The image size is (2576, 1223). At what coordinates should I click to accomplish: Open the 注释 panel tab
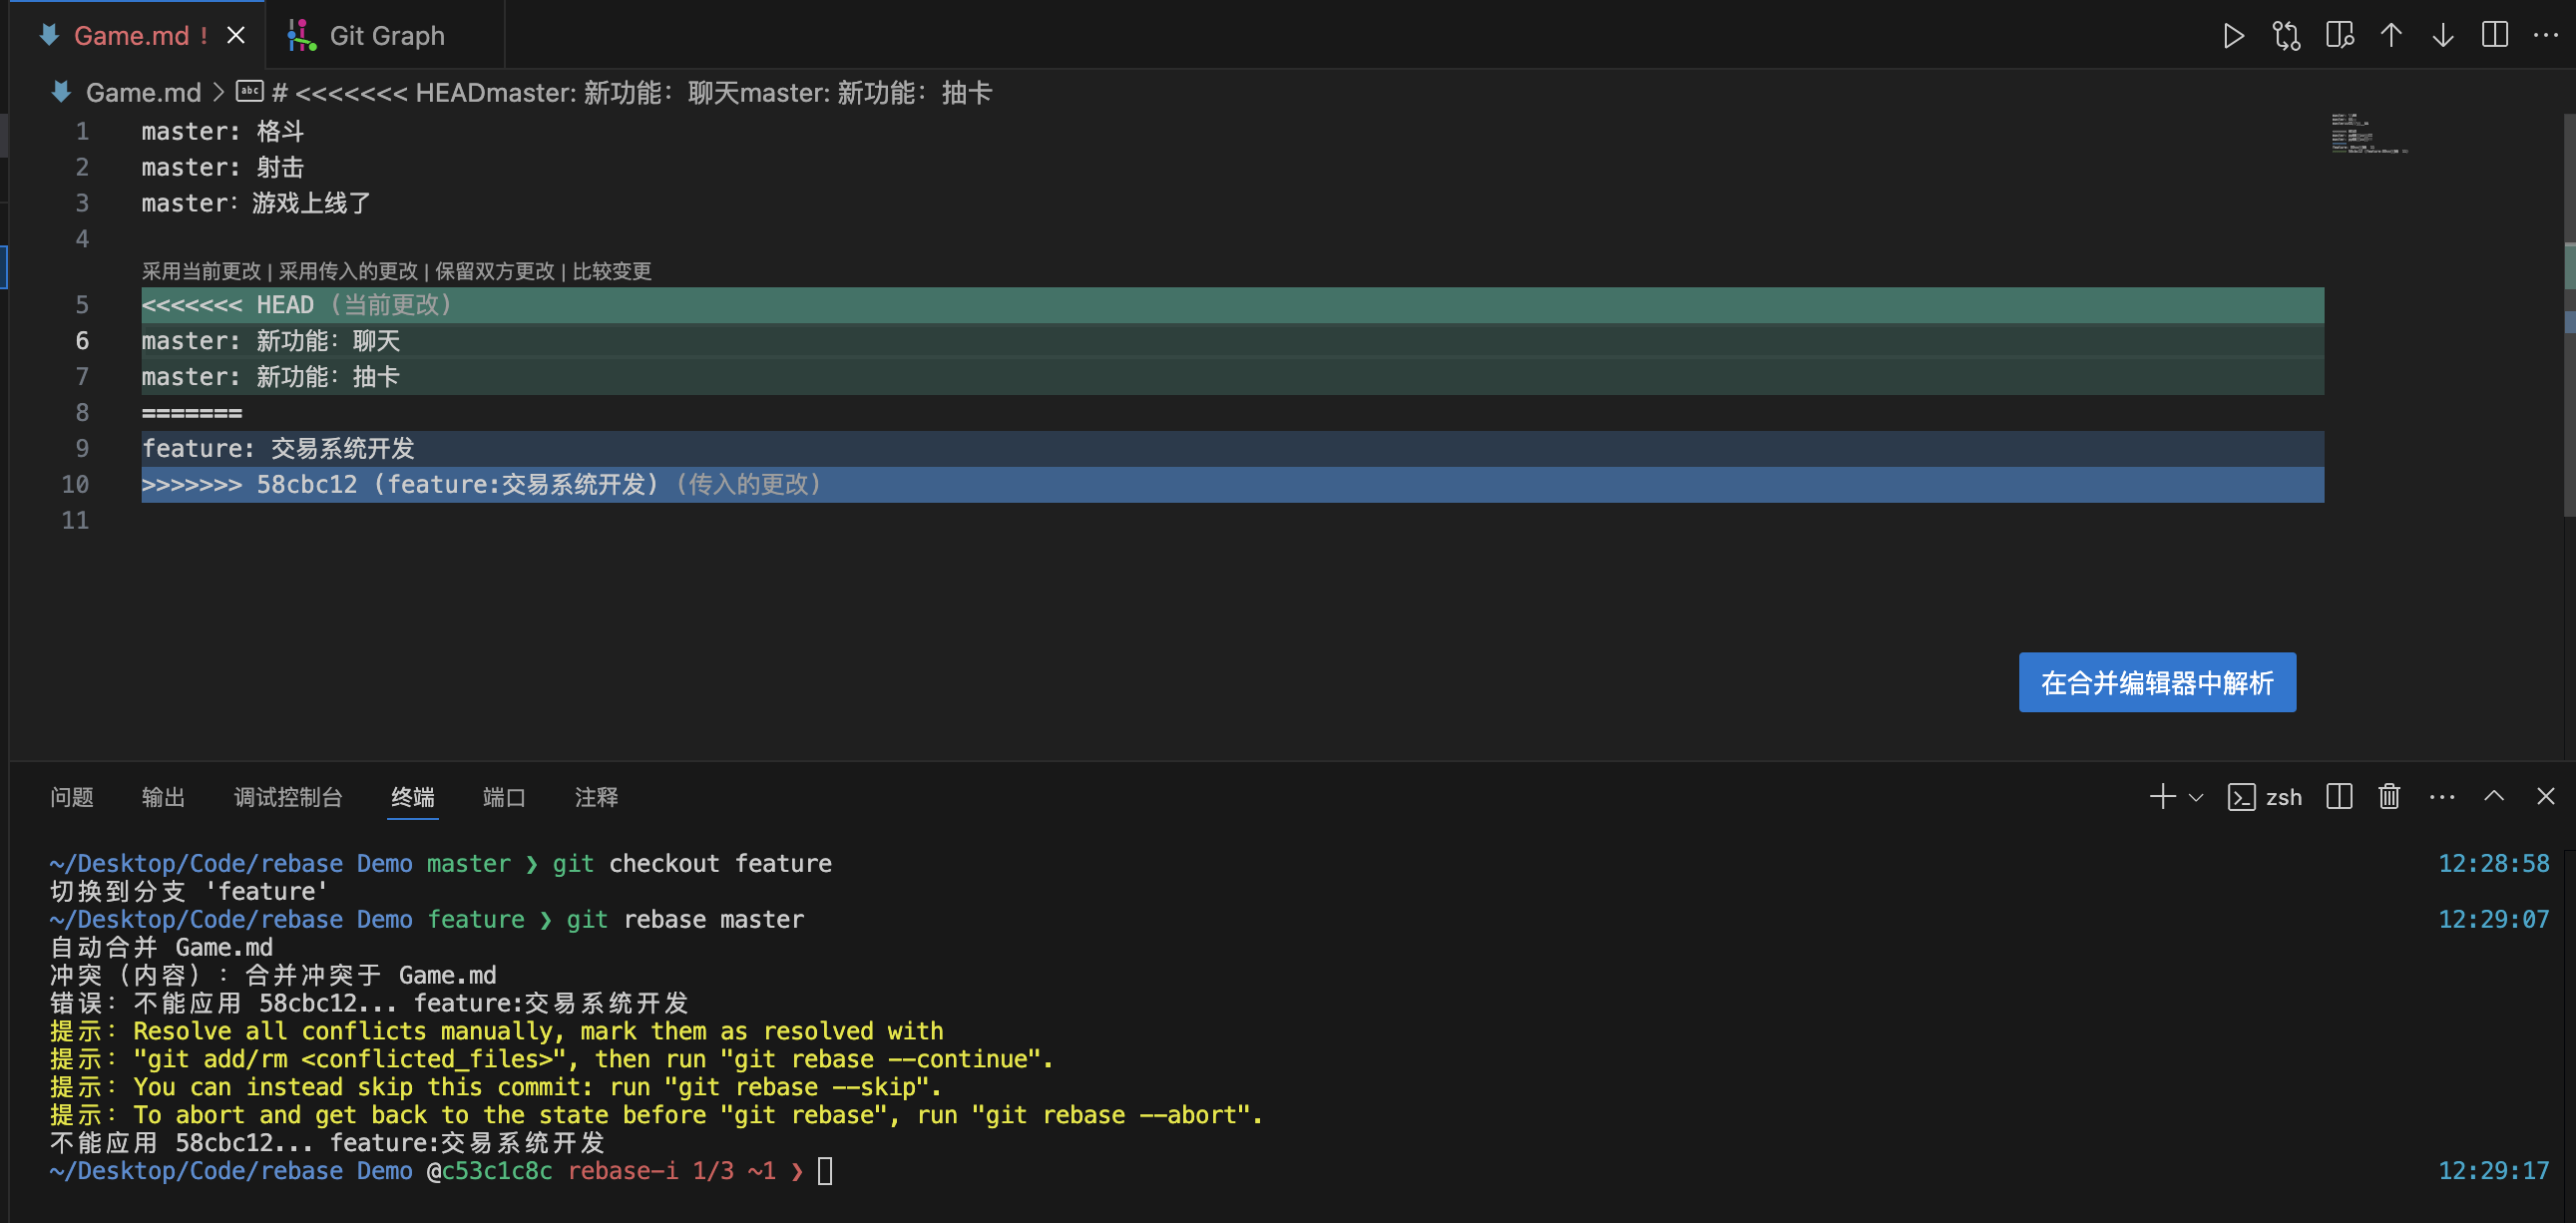596,797
